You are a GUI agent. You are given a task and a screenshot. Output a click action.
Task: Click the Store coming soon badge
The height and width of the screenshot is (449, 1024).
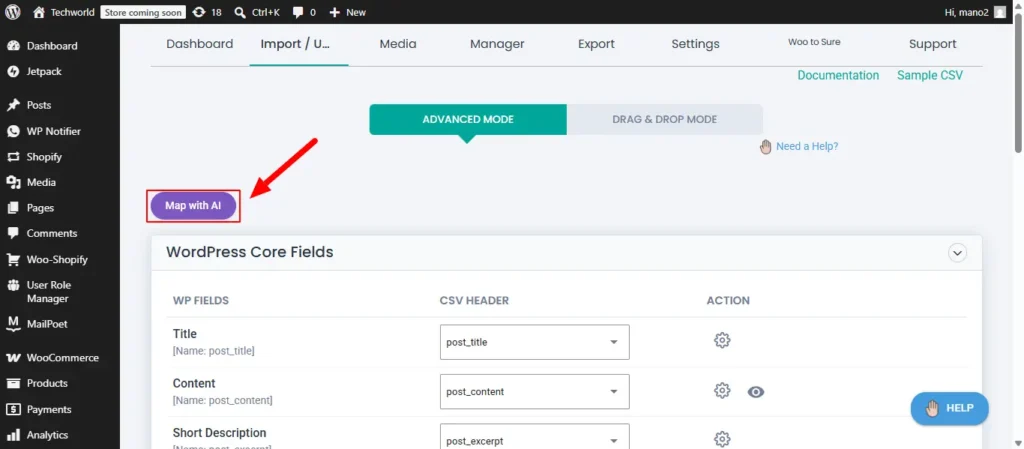pos(142,12)
